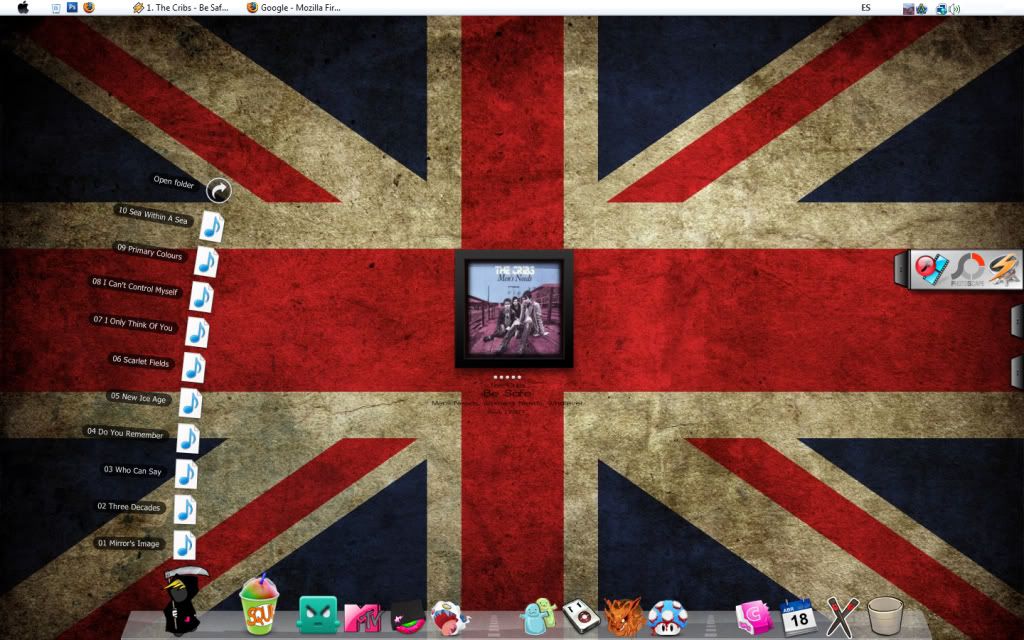Open folder from the stack menu
1024x640 pixels.
(x=219, y=190)
